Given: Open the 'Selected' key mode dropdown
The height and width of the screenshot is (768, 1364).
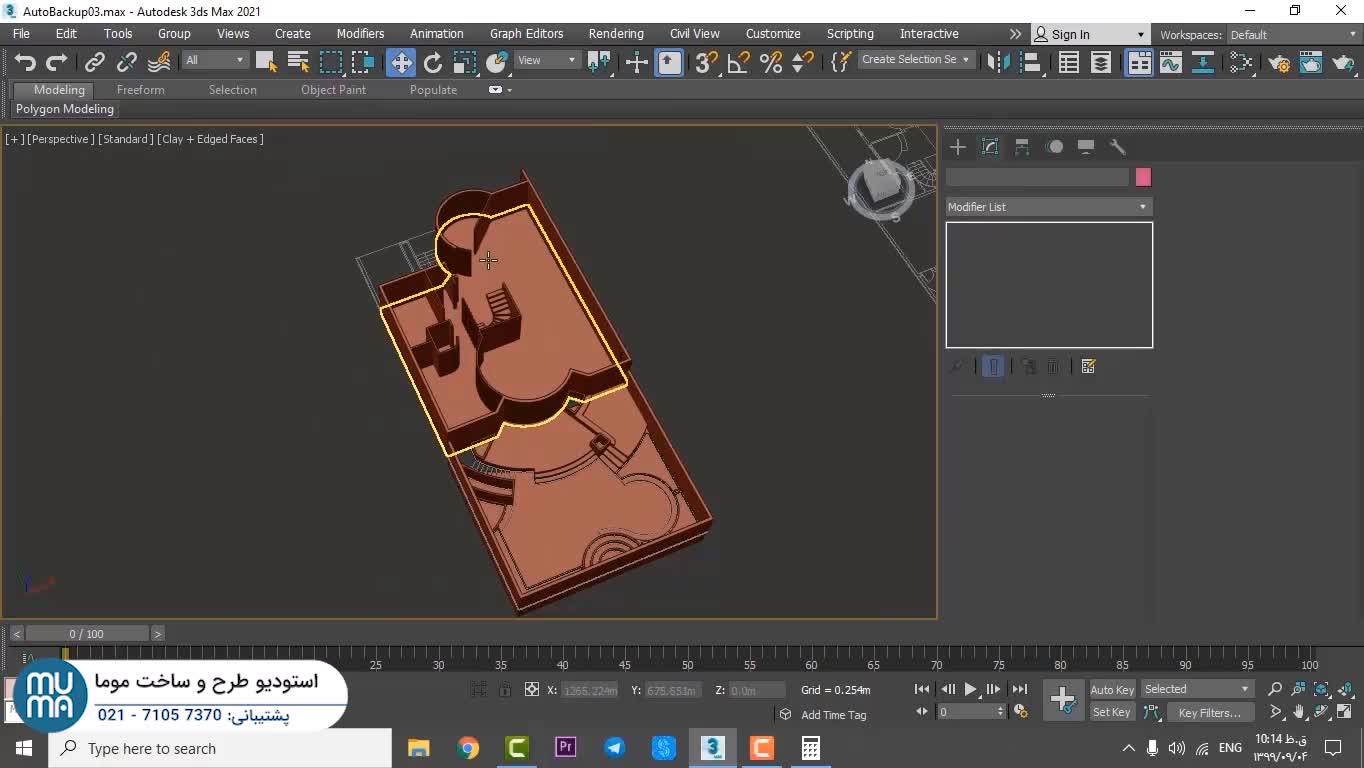Looking at the screenshot, I should 1196,689.
